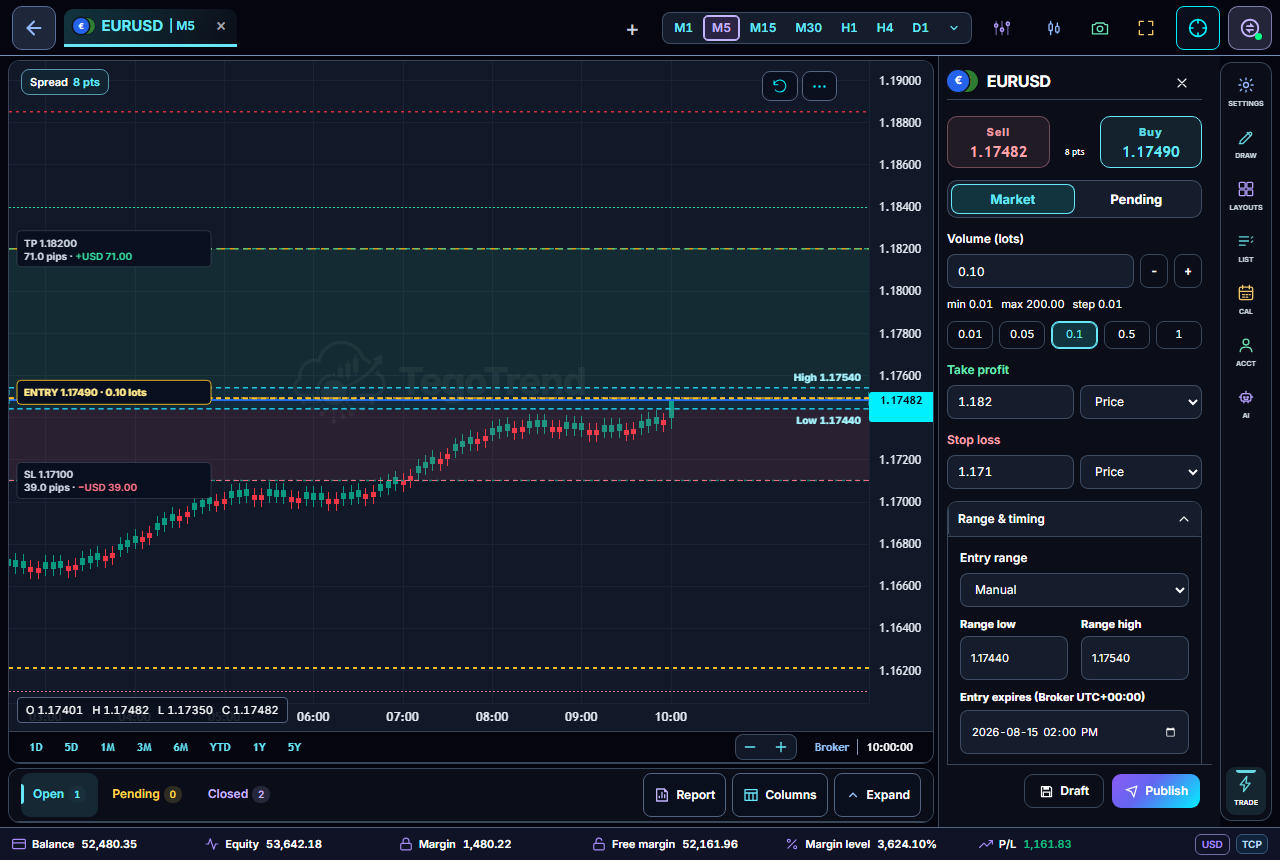Click the Range low input field

[1014, 658]
